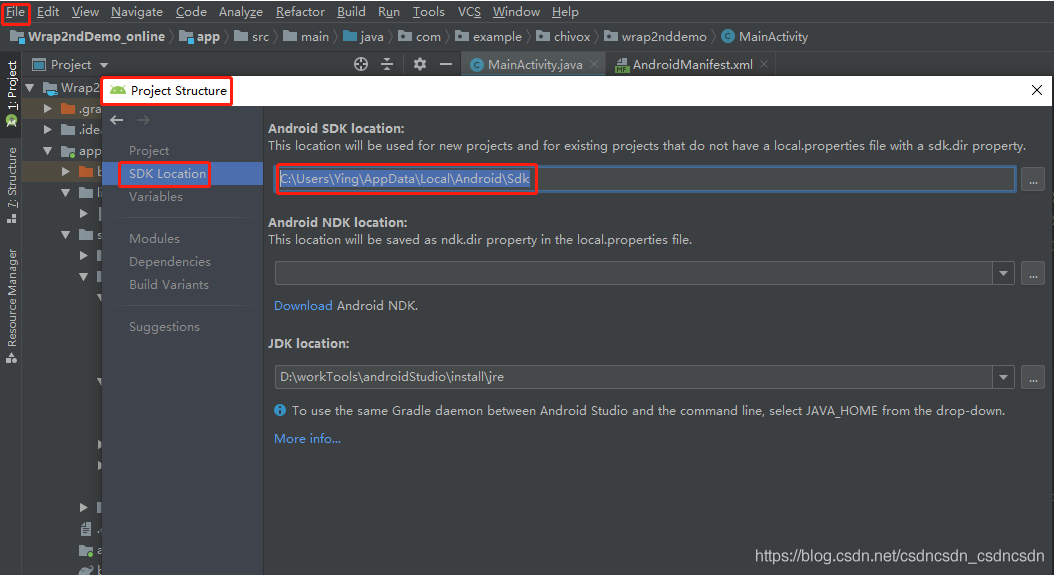Toggle the 7: Structure tool window
Image resolution: width=1054 pixels, height=575 pixels.
click(11, 185)
